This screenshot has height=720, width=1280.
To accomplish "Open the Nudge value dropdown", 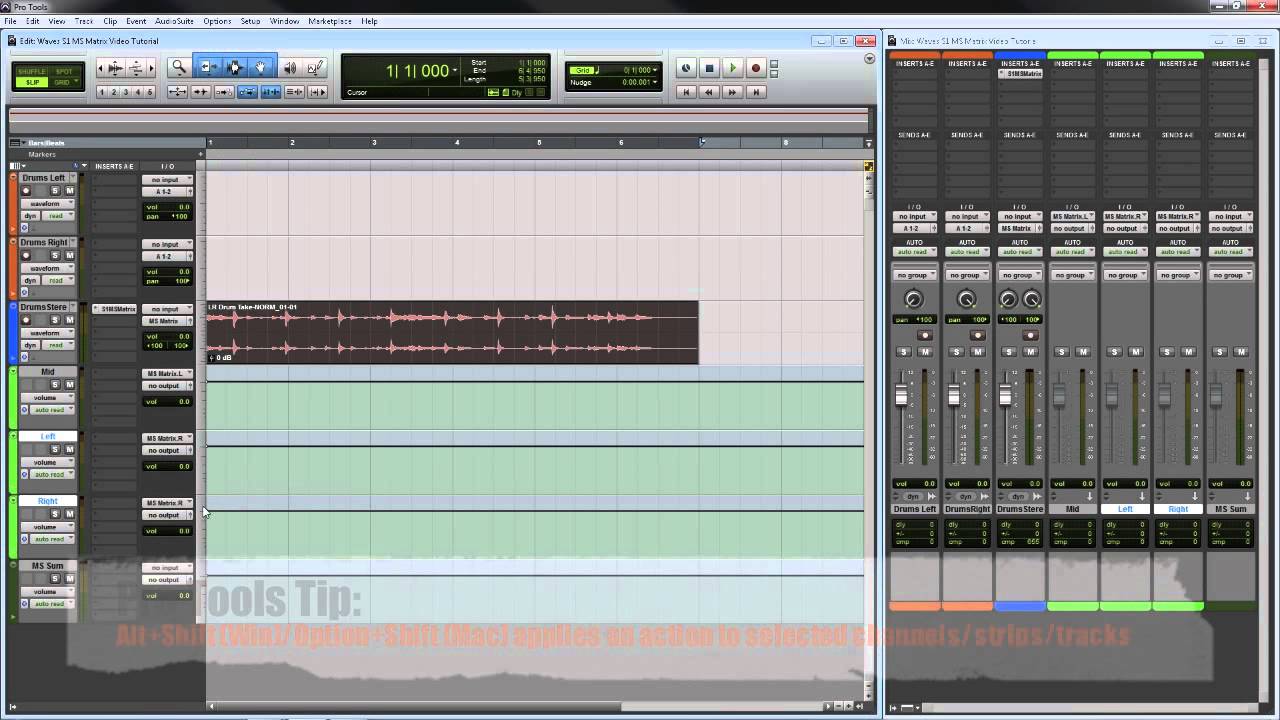I will 654,82.
